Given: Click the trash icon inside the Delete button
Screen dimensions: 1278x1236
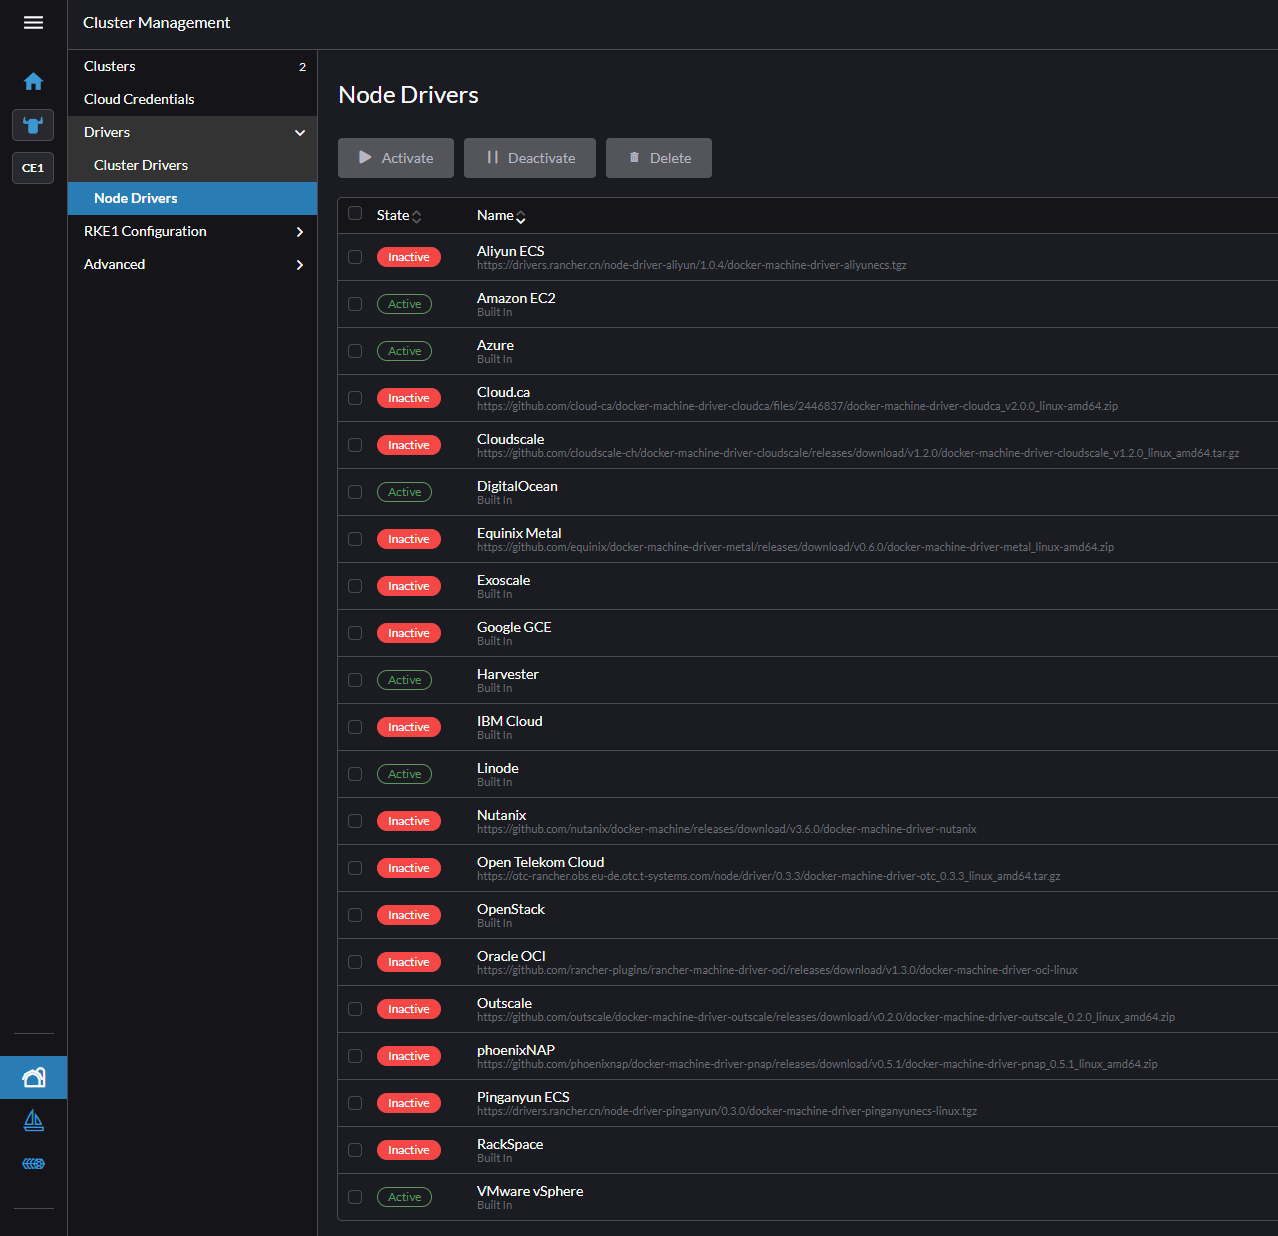Looking at the screenshot, I should pyautogui.click(x=635, y=157).
